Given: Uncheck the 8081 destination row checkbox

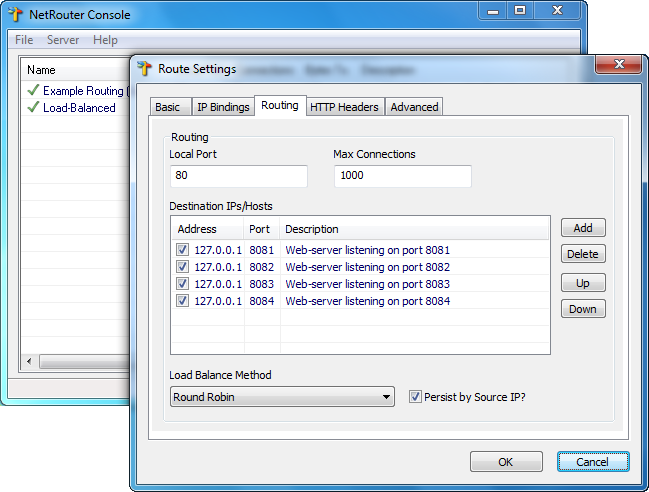Looking at the screenshot, I should [x=182, y=250].
